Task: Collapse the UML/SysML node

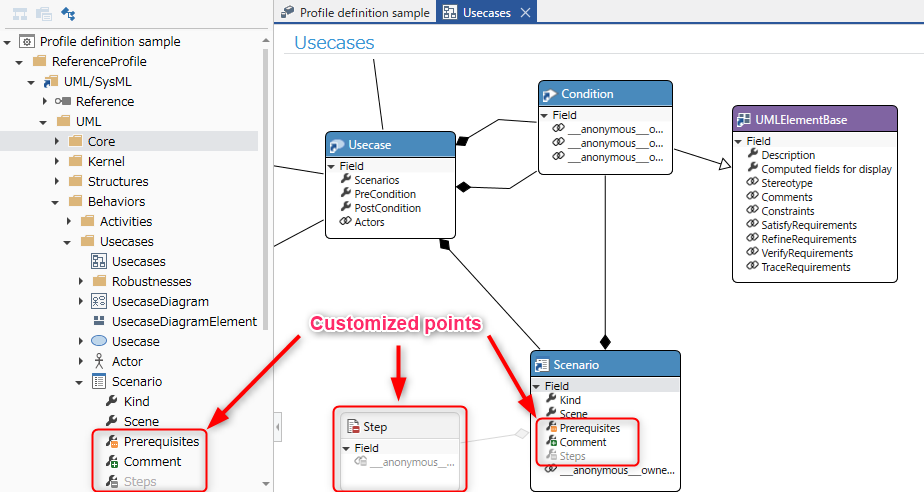Action: [31, 82]
